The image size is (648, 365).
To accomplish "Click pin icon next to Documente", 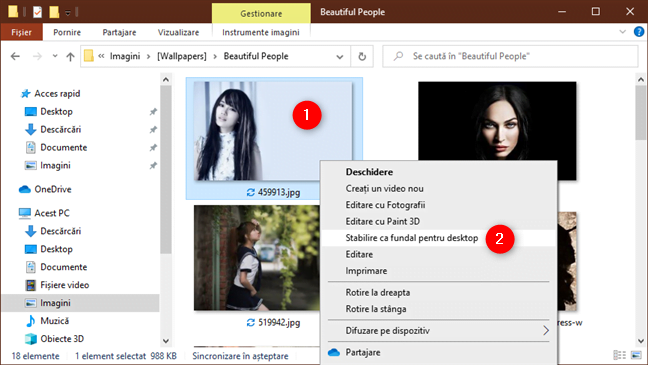I will (153, 148).
